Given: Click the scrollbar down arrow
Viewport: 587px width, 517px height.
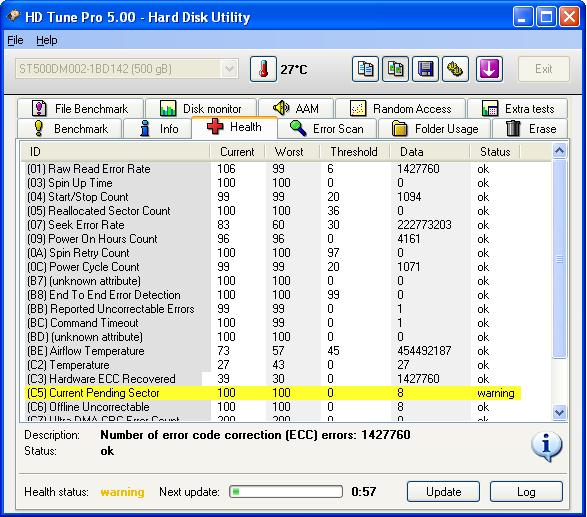Looking at the screenshot, I should [559, 413].
